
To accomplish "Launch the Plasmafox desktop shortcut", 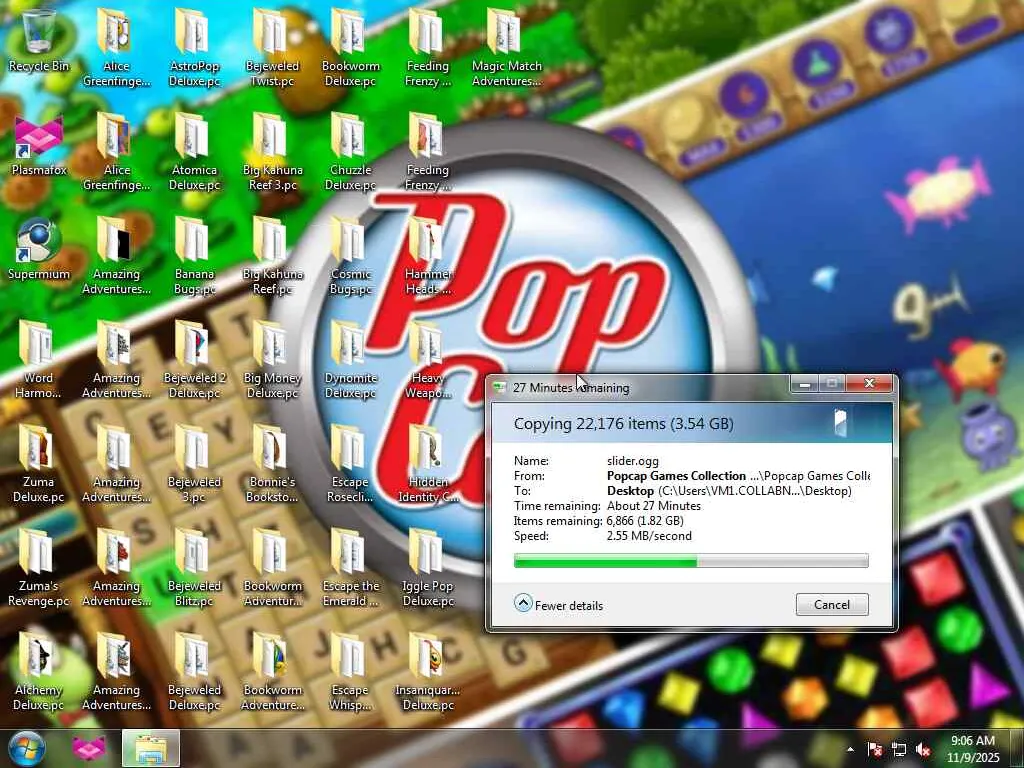I will tap(39, 145).
